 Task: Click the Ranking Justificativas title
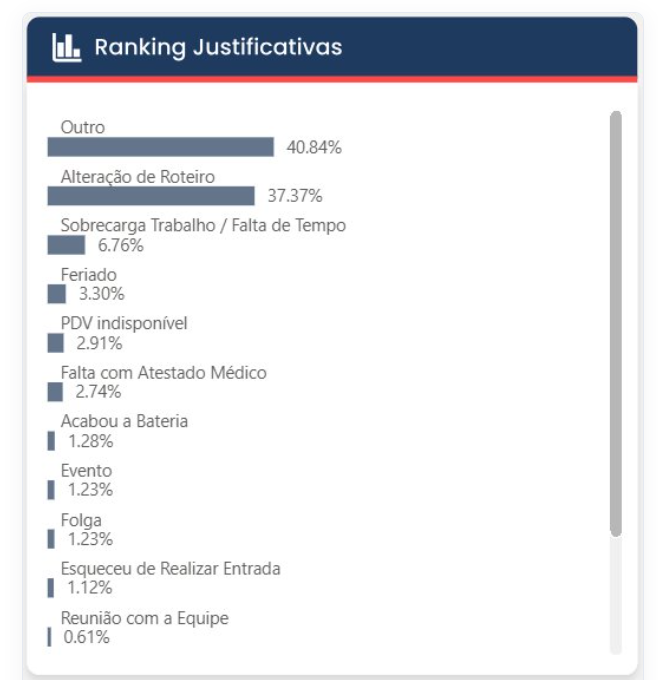point(218,47)
